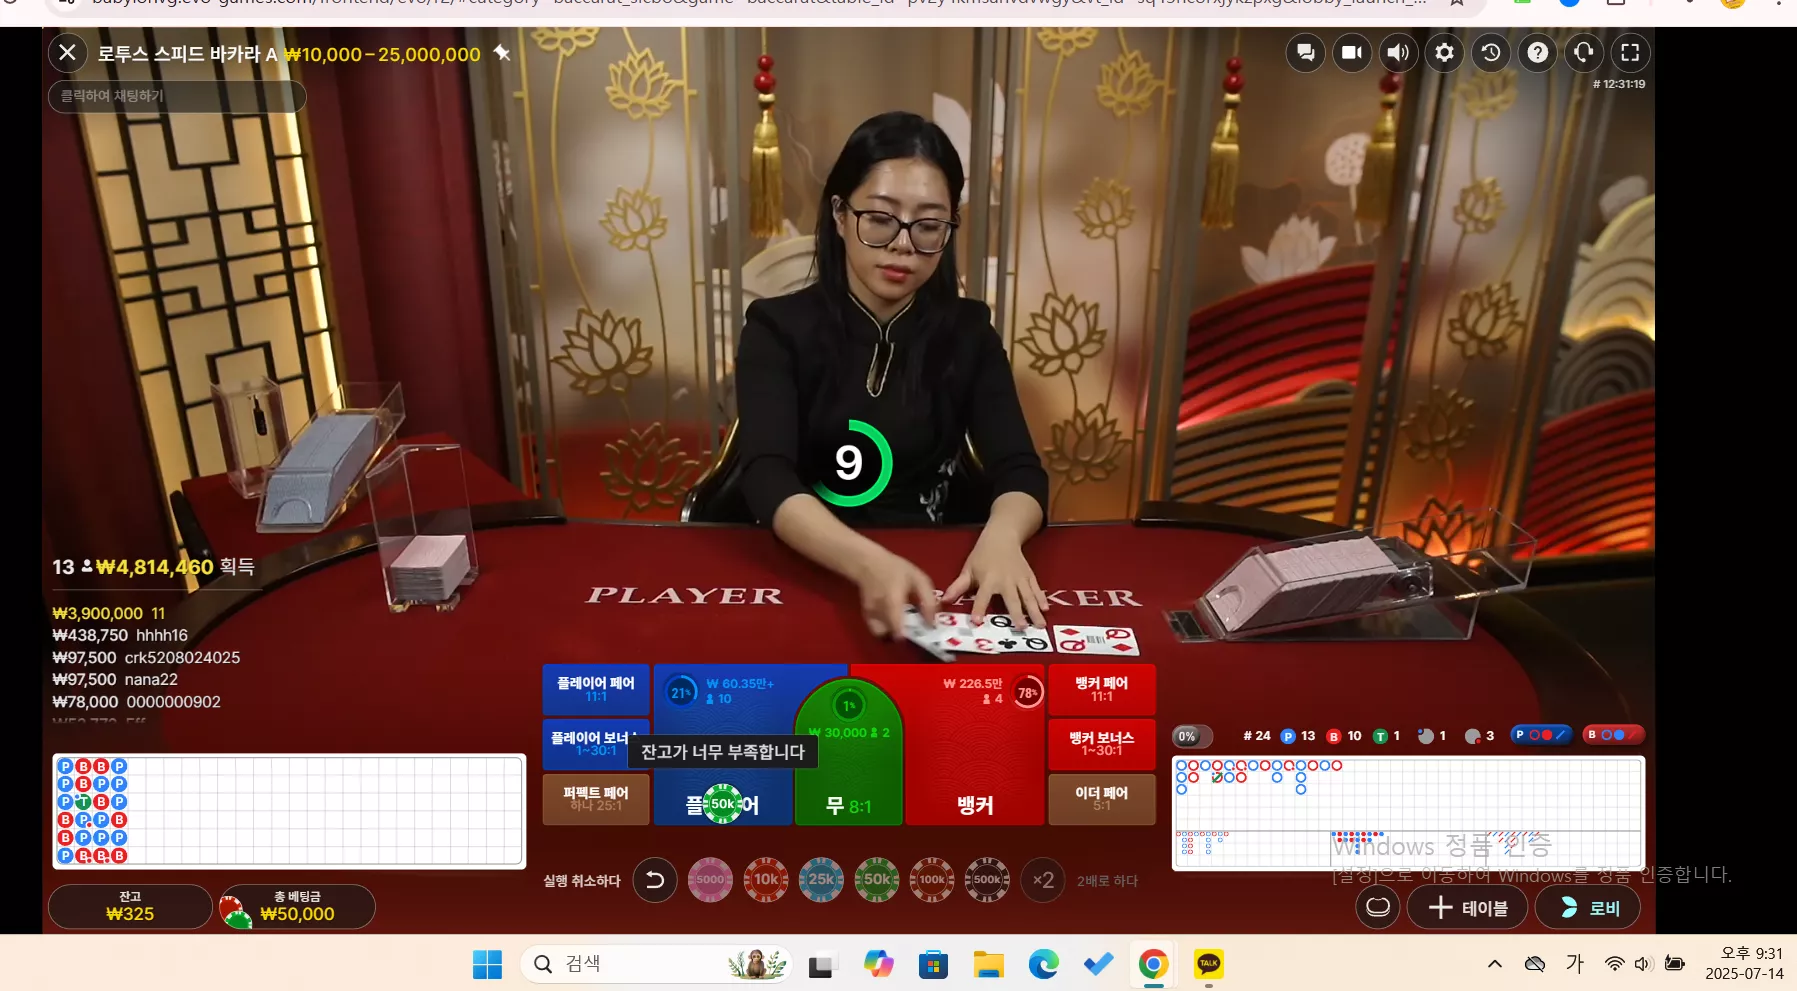
Task: Click the 총 베팅금 ₩50,000 total bet
Action: click(297, 906)
